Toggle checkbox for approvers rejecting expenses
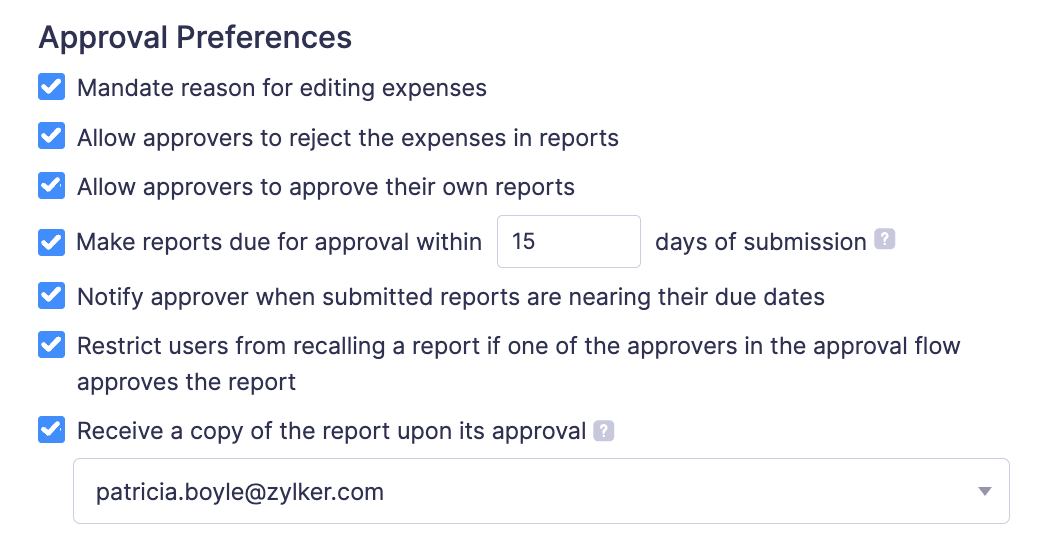The width and height of the screenshot is (1060, 552). [51, 136]
